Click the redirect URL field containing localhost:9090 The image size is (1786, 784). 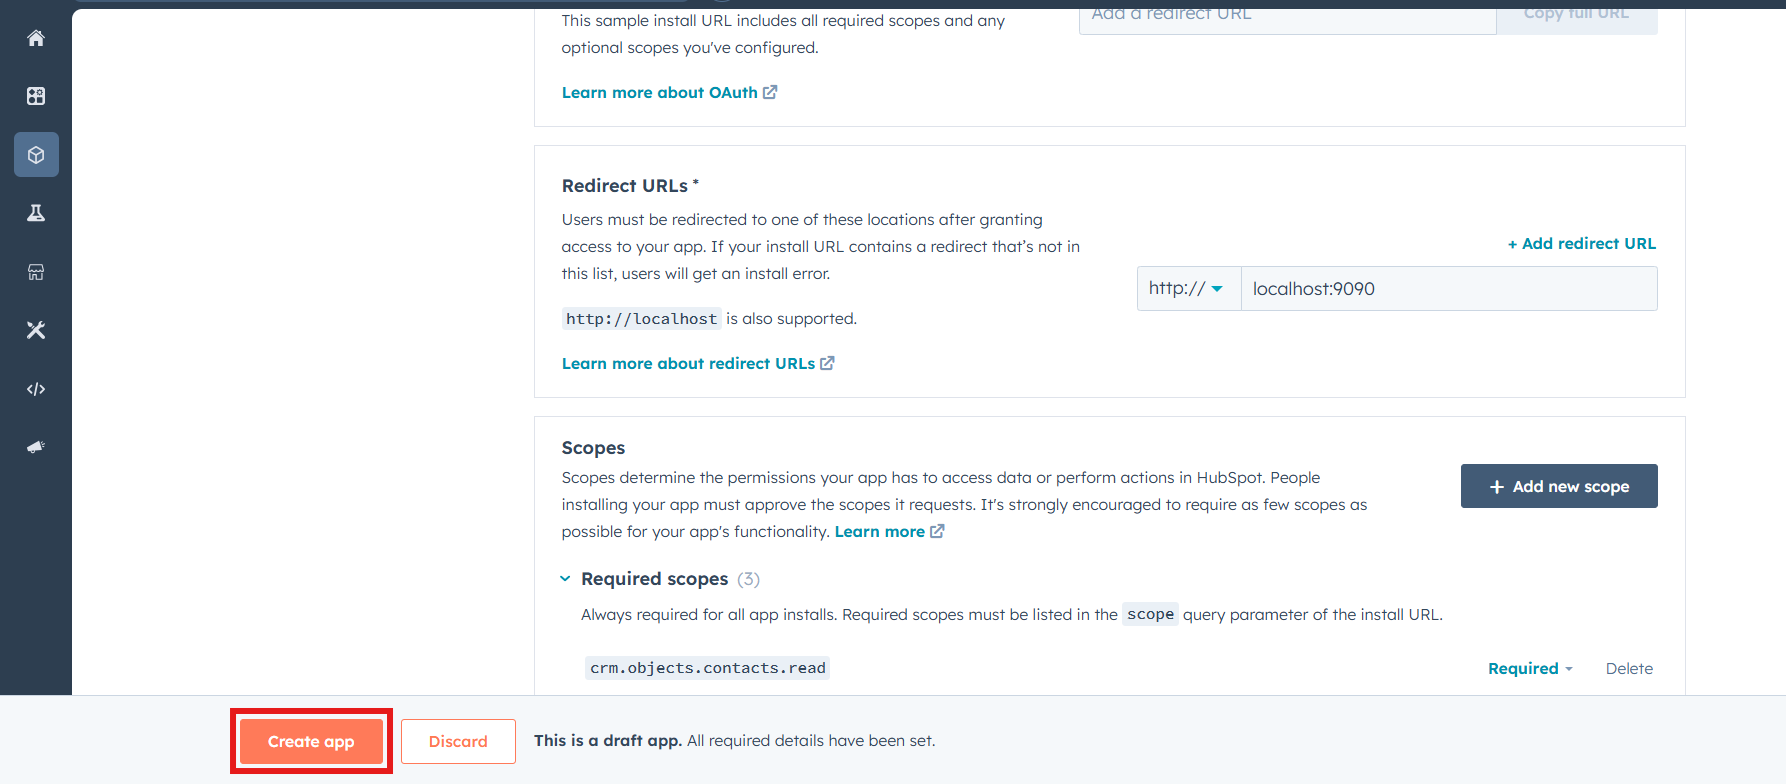click(x=1449, y=288)
